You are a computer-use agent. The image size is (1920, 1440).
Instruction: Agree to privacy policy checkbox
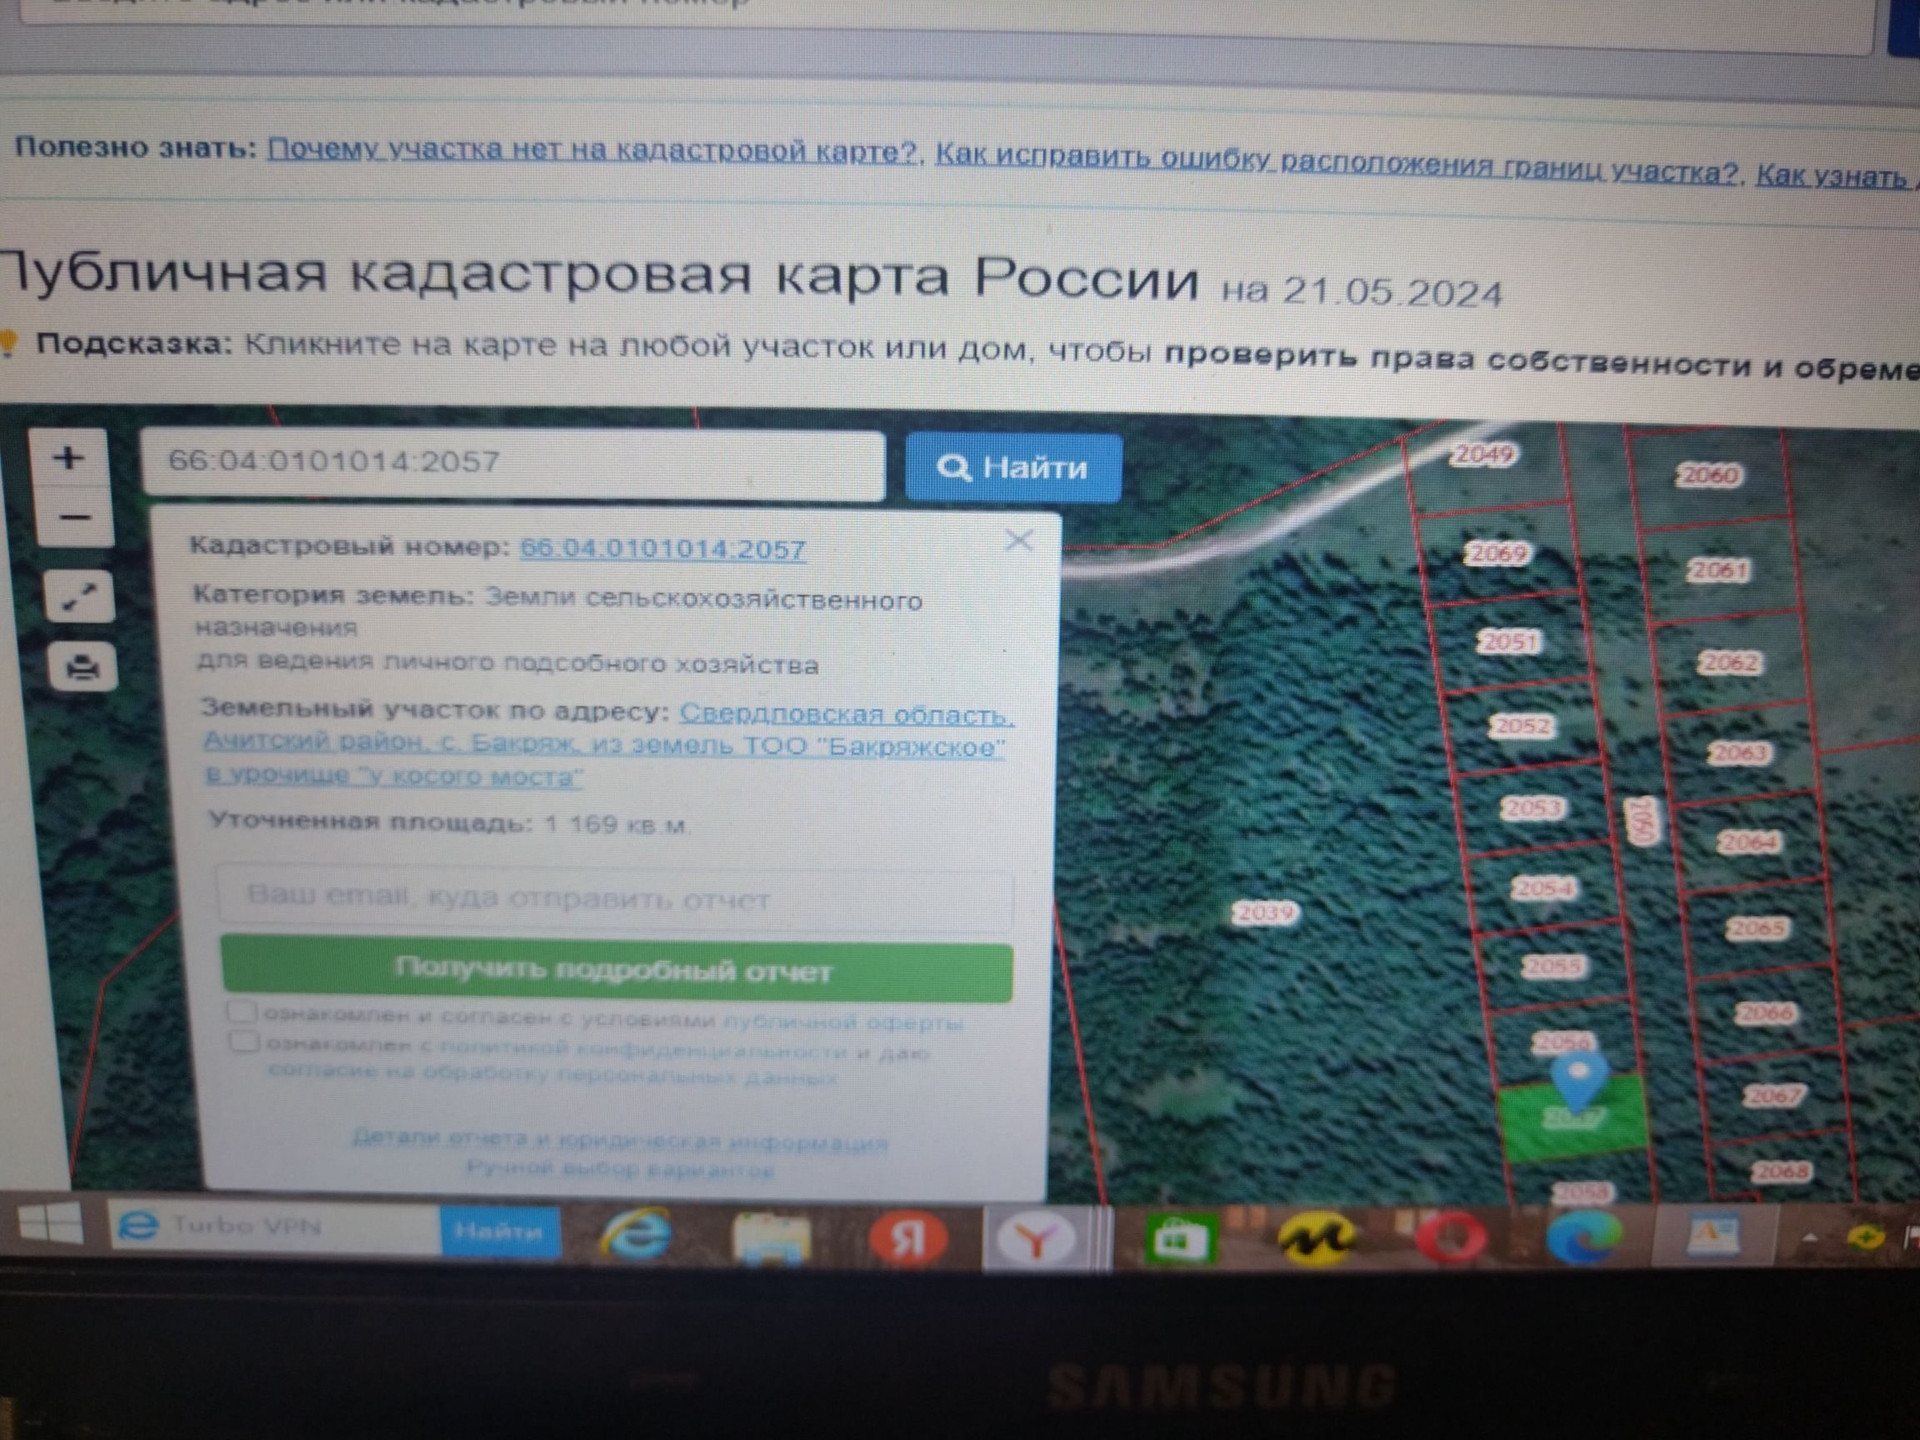(243, 1043)
